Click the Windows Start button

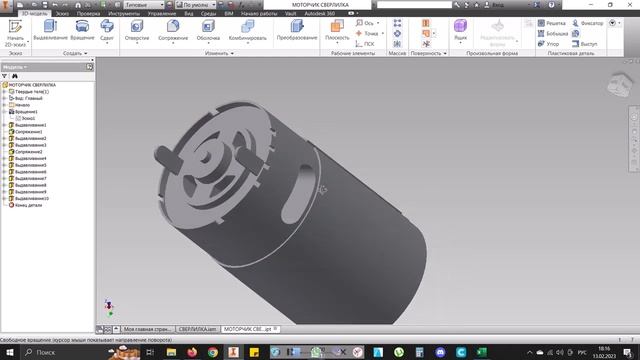[9, 352]
